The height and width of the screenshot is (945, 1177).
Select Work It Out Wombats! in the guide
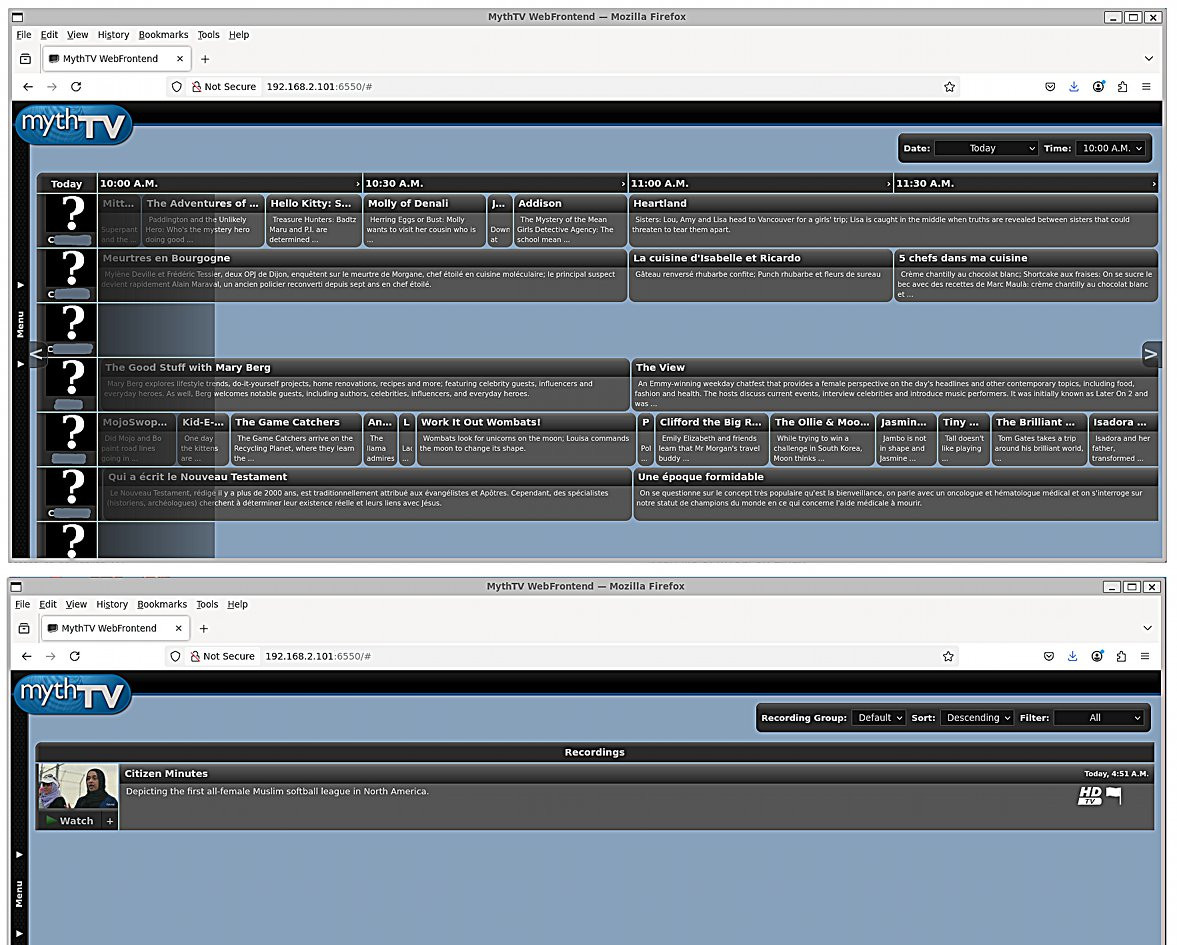(x=525, y=439)
